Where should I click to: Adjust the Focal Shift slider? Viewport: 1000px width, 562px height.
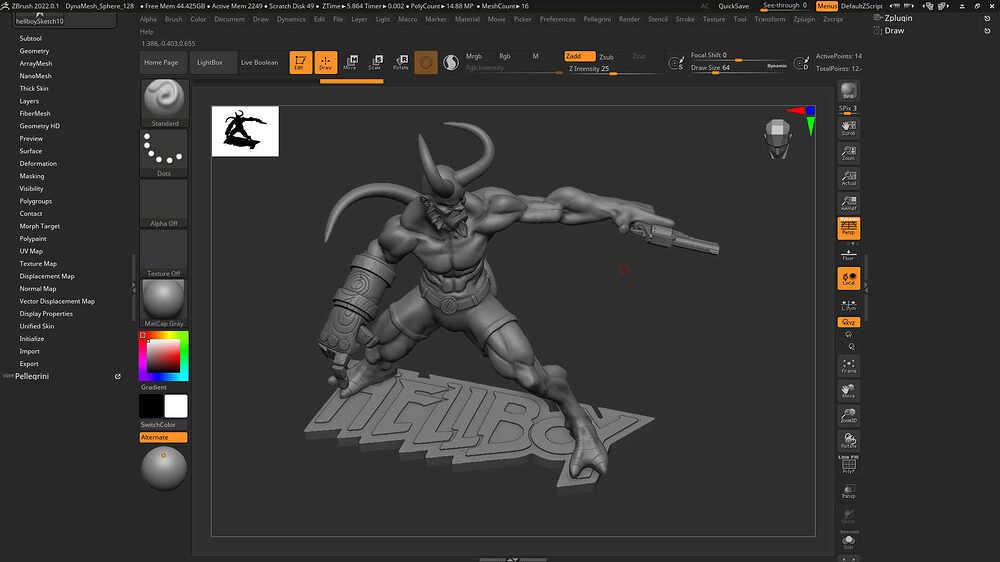(739, 55)
